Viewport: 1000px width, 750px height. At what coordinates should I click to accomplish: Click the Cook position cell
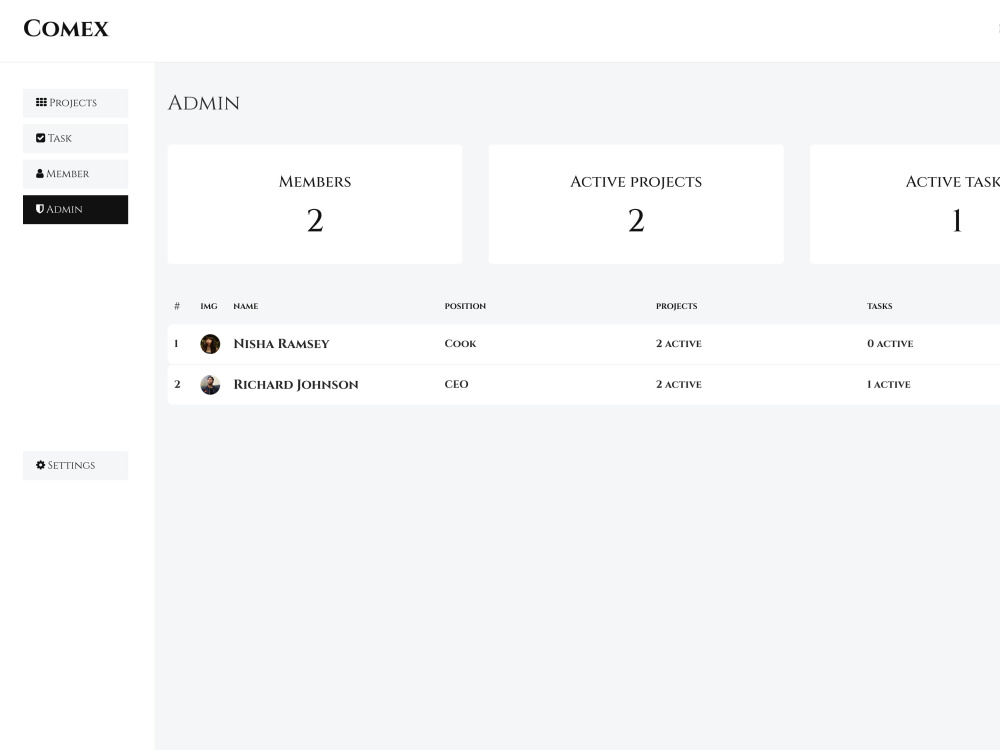[x=460, y=344]
